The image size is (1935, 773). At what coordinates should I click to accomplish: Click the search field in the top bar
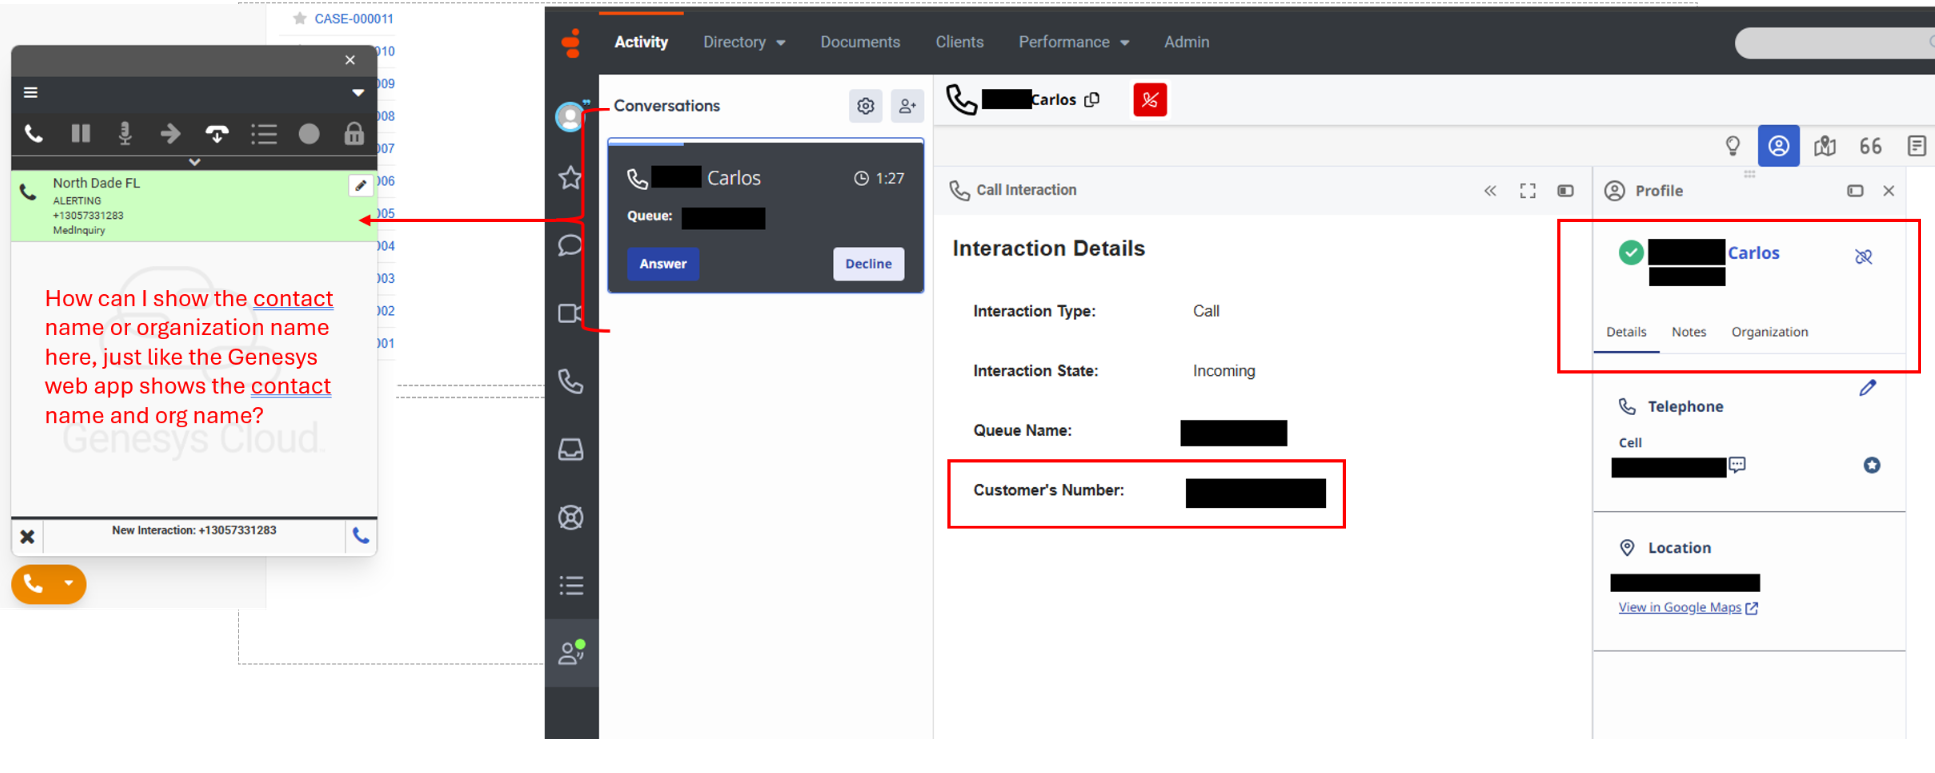pos(1834,42)
